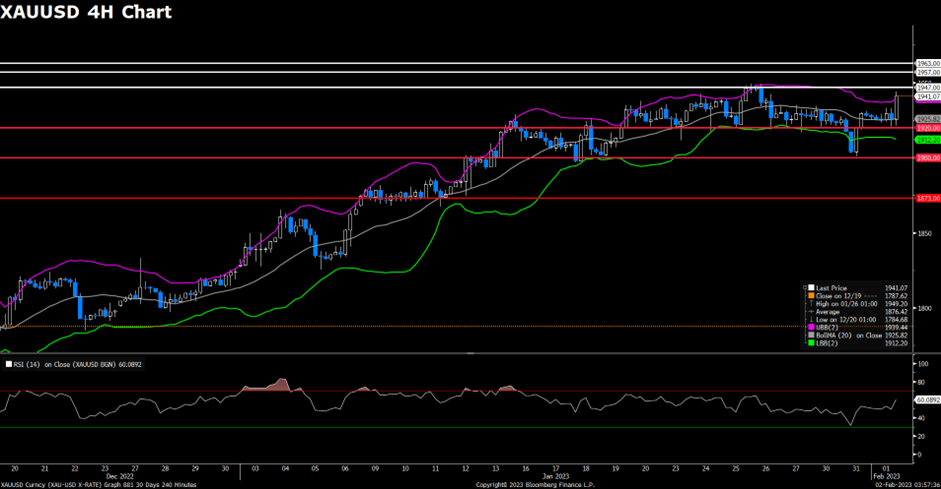Viewport: 941px width, 489px height.
Task: Click the 1941.07 last price axis tag
Action: click(927, 97)
